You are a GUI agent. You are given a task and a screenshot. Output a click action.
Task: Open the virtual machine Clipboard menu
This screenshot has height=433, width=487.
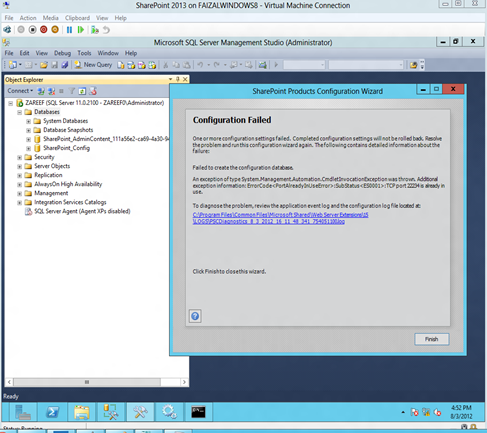[x=77, y=18]
